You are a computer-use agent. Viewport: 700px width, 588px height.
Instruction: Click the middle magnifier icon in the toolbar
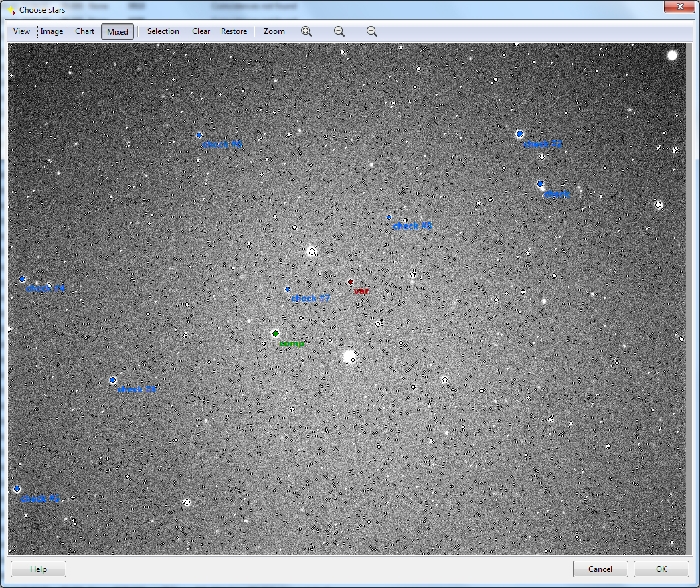[x=339, y=31]
